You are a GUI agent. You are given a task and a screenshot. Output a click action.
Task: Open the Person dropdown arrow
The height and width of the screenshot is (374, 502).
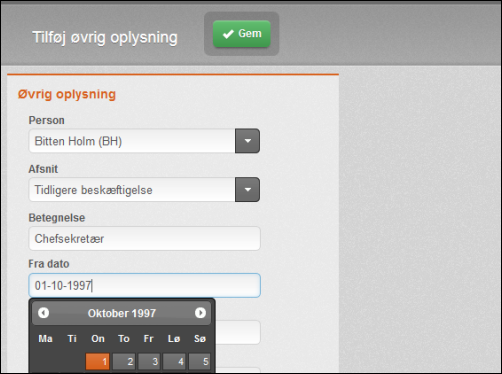(x=247, y=141)
